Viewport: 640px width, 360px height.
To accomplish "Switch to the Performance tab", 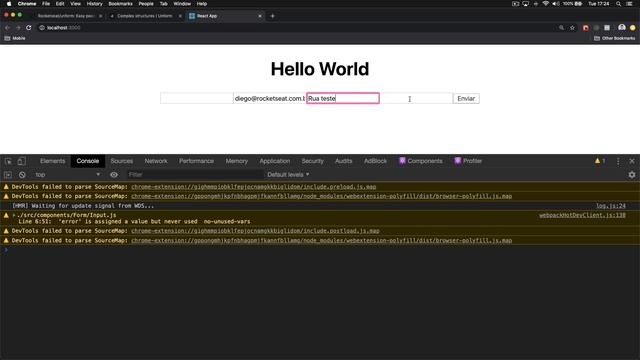I will [x=196, y=161].
